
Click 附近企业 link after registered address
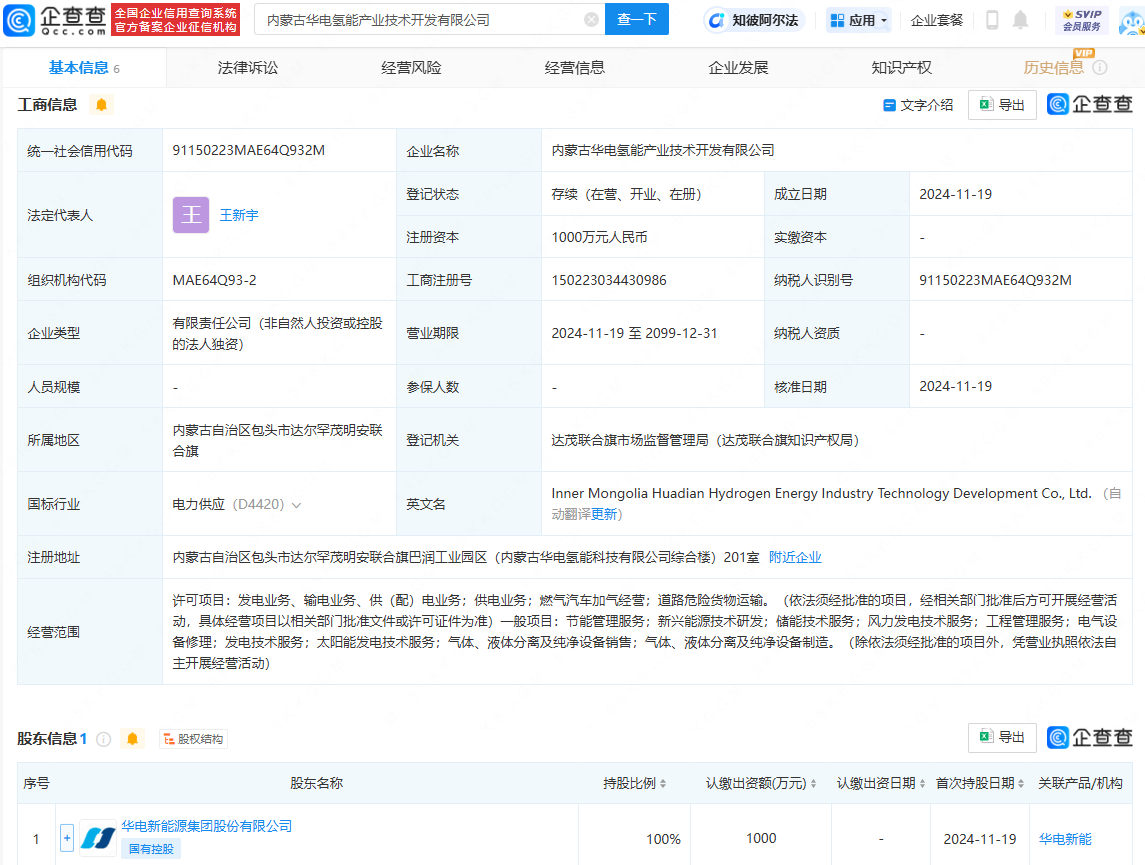795,557
